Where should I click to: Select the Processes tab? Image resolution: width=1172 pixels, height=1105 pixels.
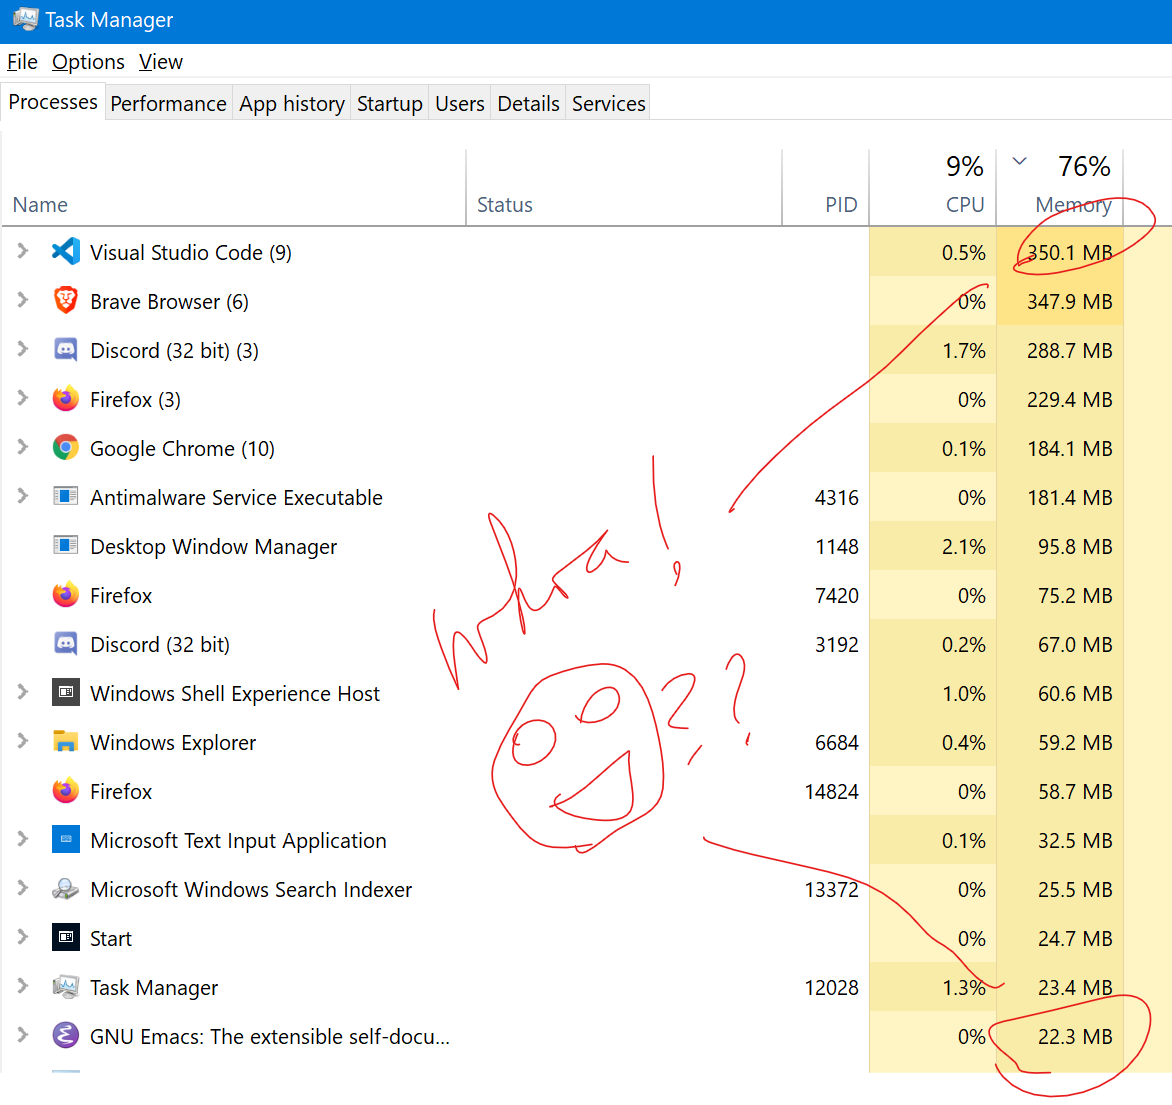[x=53, y=102]
